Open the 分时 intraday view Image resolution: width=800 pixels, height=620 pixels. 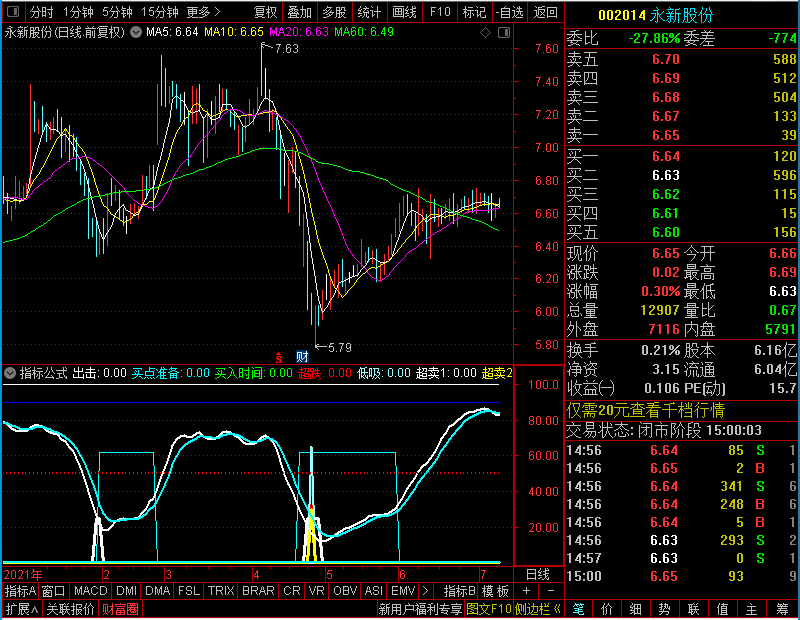(41, 12)
